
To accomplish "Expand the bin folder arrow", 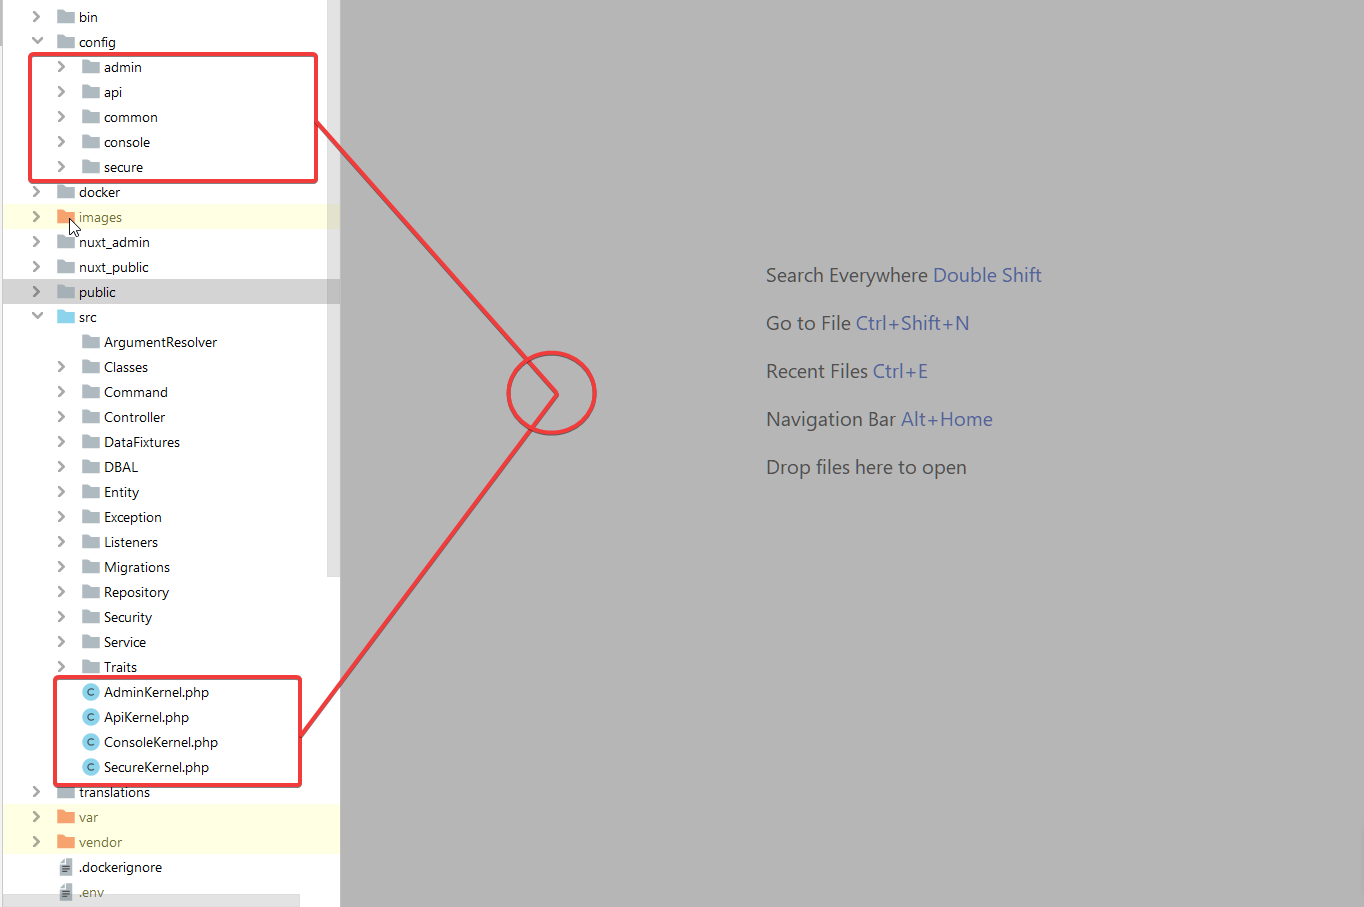I will (x=36, y=17).
